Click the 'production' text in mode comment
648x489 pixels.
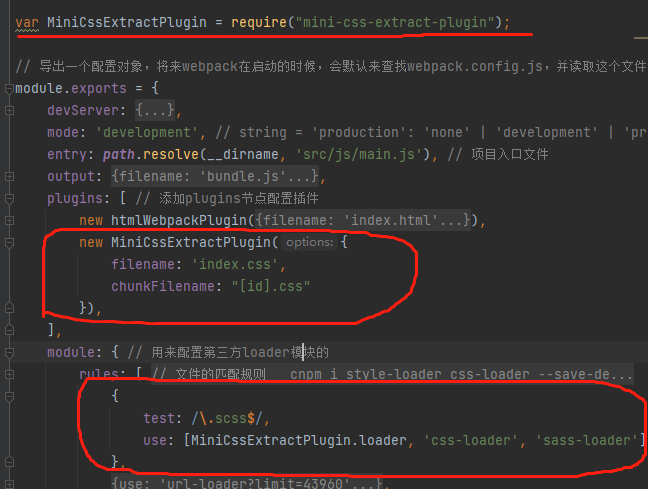pyautogui.click(x=359, y=132)
